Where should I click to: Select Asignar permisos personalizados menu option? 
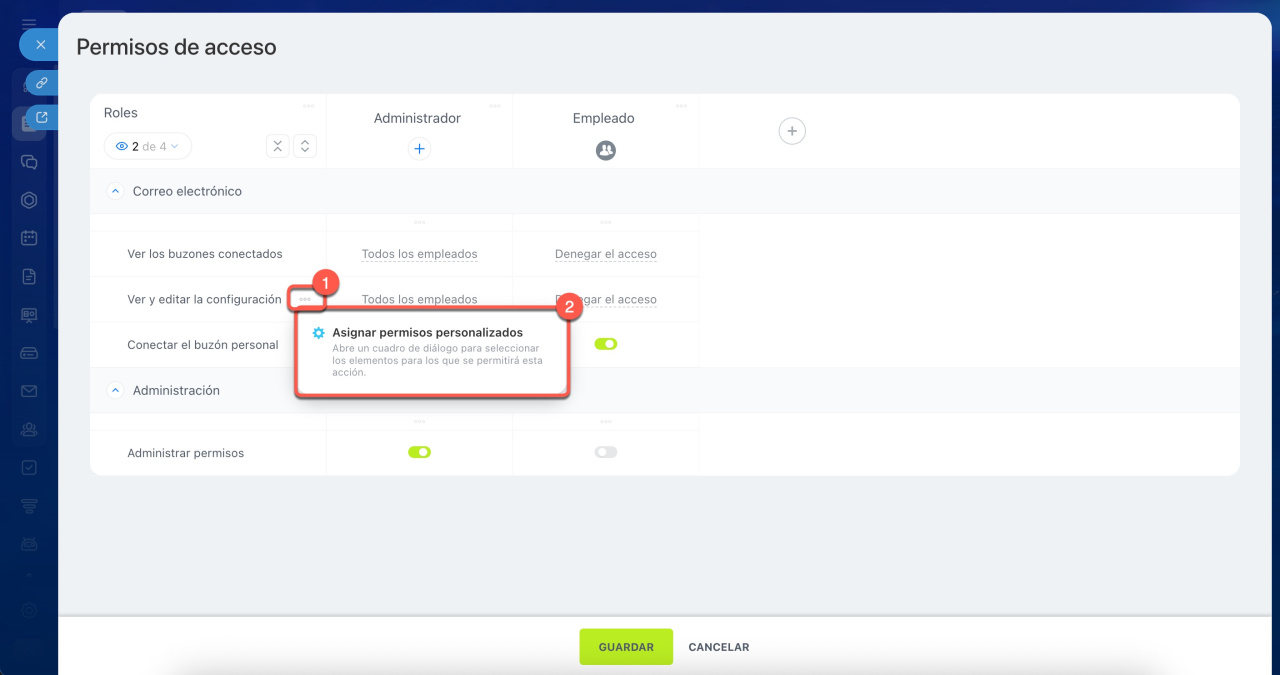tap(427, 333)
